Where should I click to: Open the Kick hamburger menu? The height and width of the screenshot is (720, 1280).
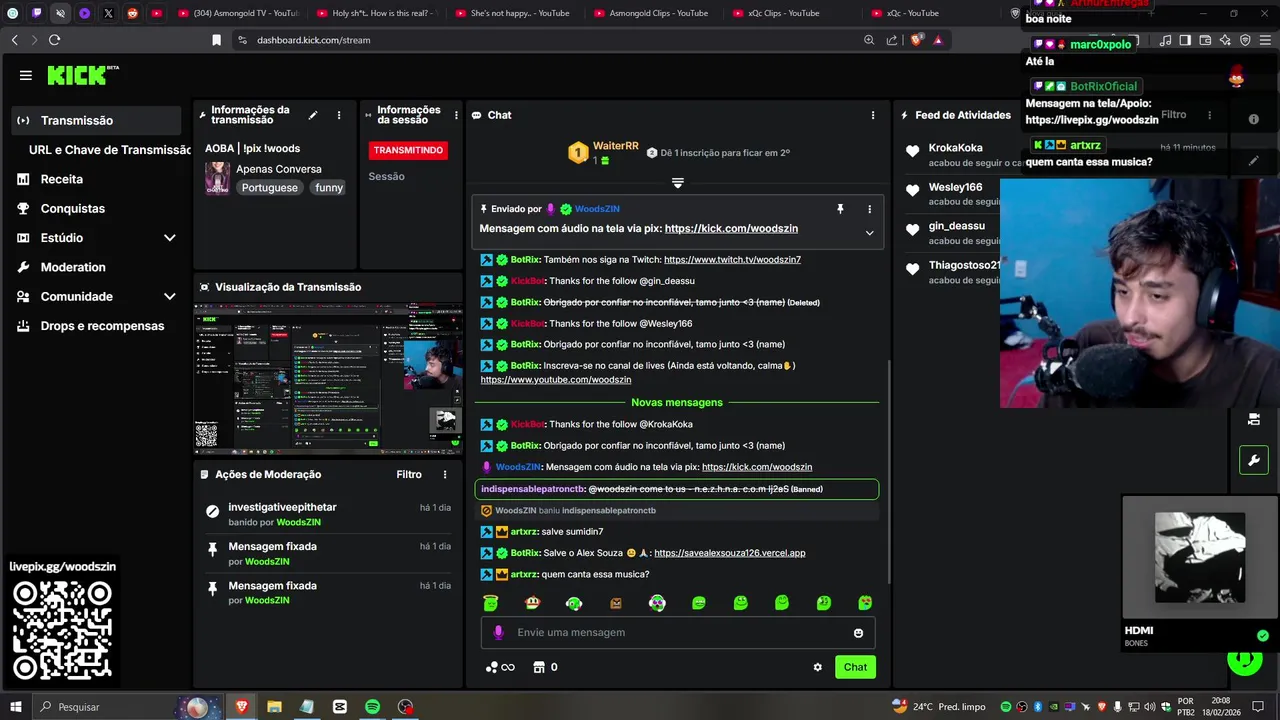[26, 75]
